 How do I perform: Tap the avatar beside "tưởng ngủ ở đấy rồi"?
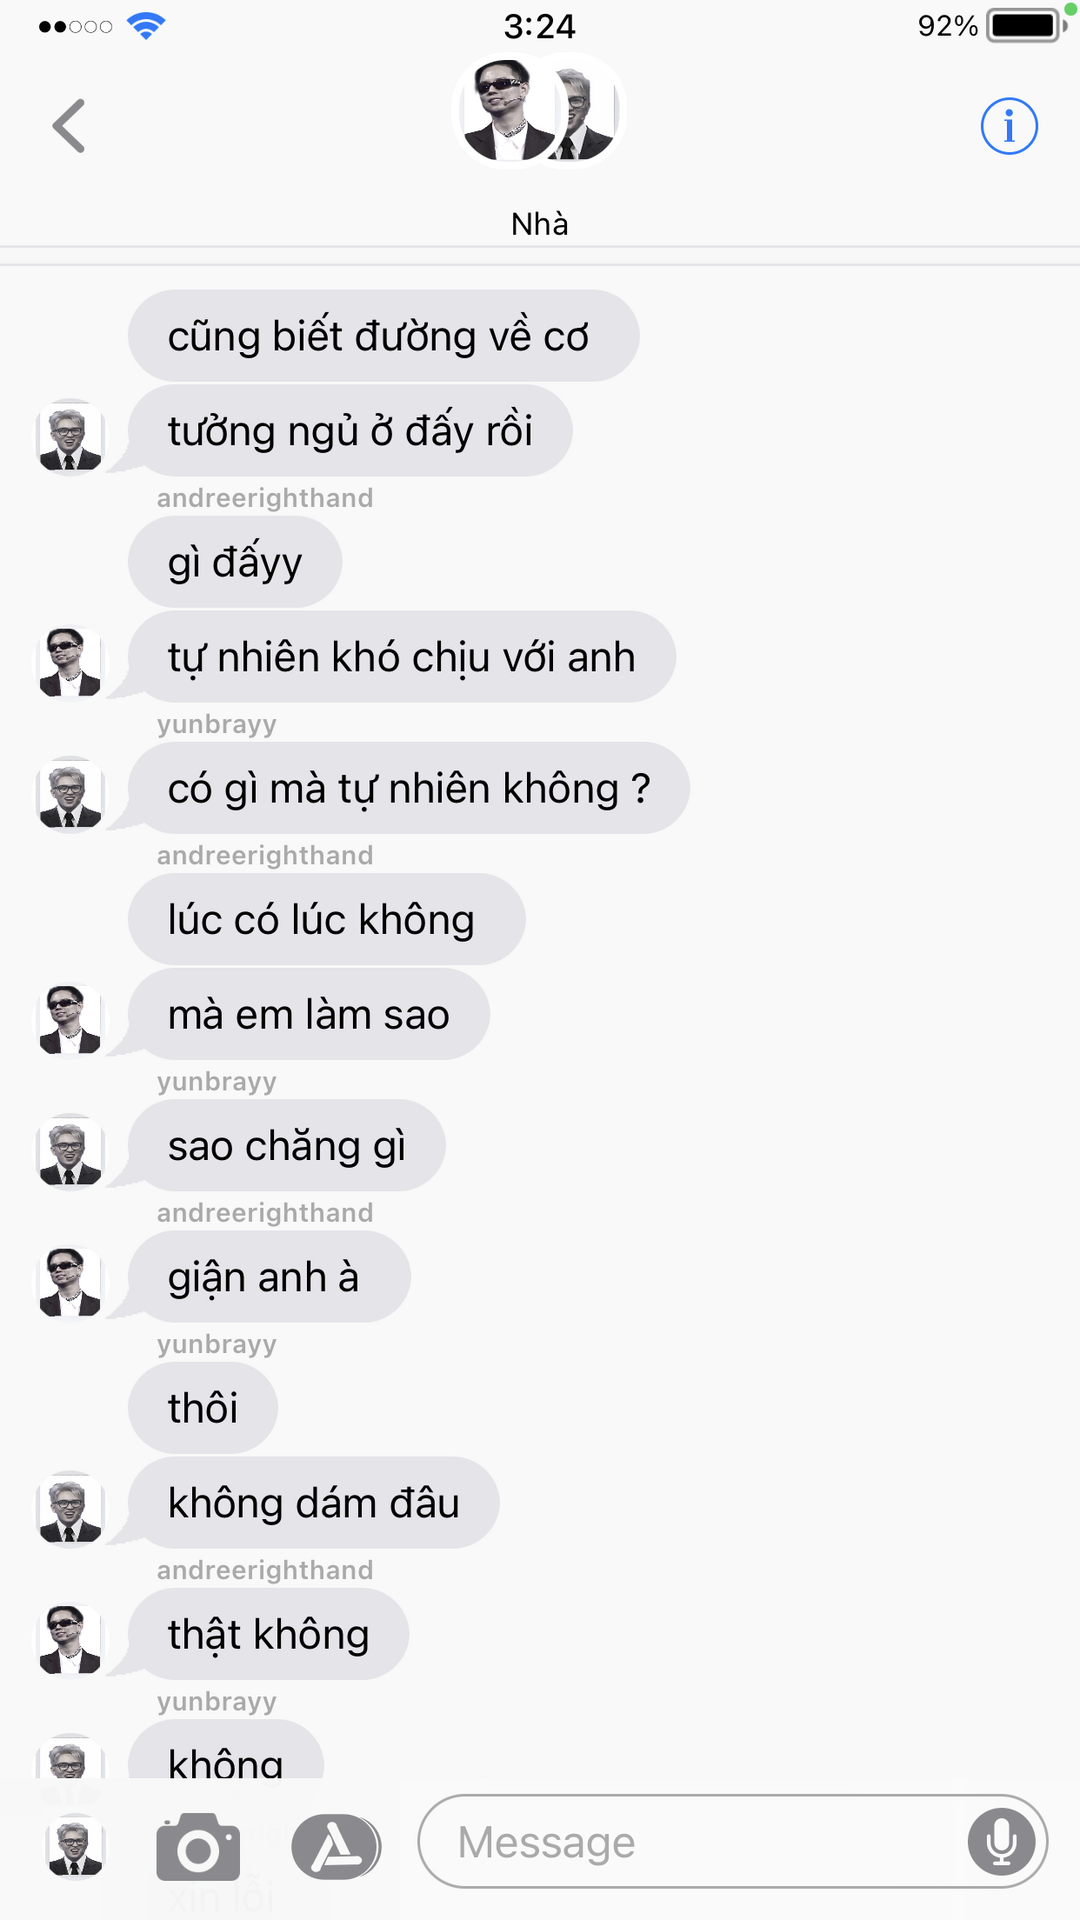click(x=70, y=437)
